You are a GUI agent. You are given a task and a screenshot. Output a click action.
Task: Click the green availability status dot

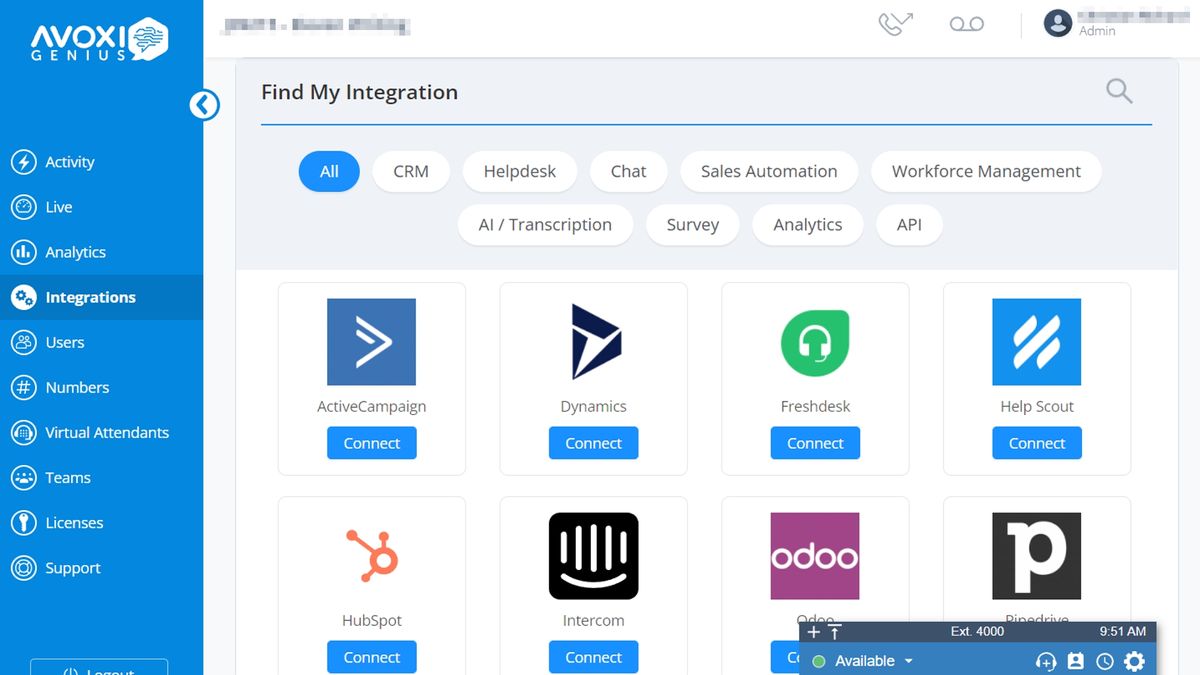819,661
